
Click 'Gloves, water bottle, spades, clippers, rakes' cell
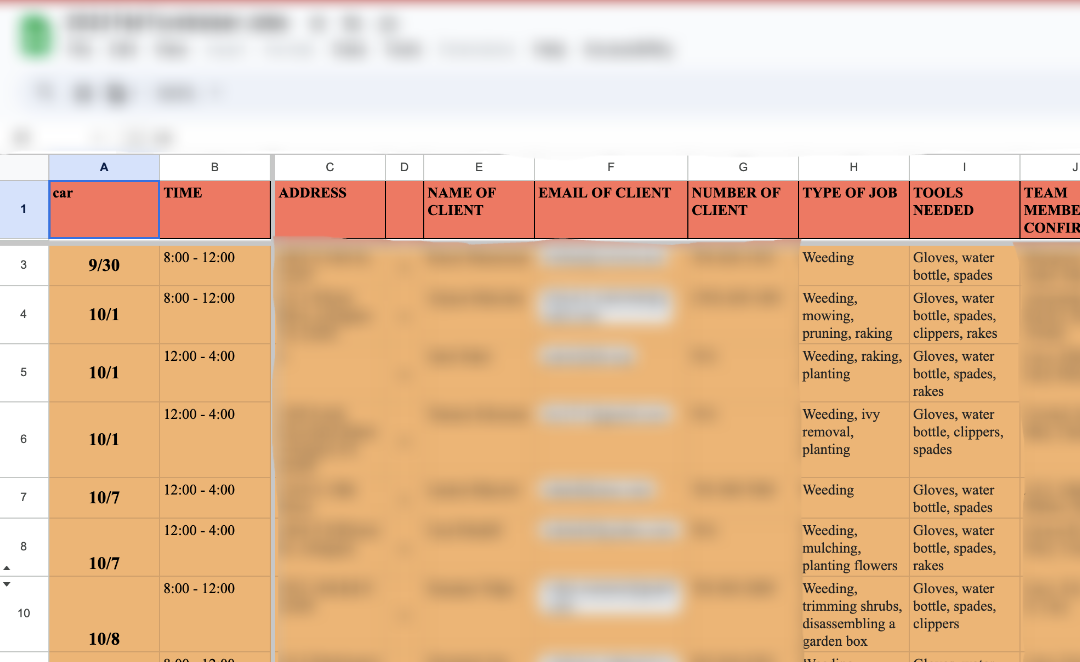964,314
